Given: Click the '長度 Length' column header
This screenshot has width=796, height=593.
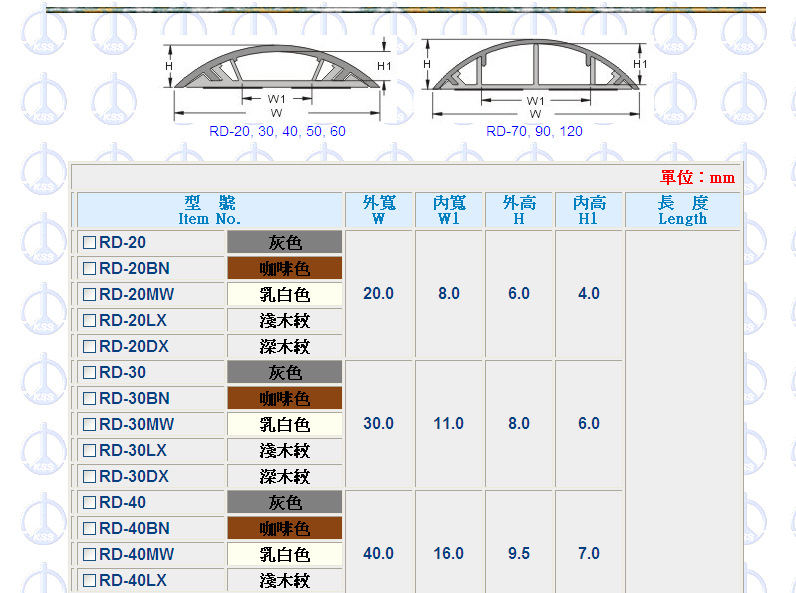Looking at the screenshot, I should tap(683, 210).
